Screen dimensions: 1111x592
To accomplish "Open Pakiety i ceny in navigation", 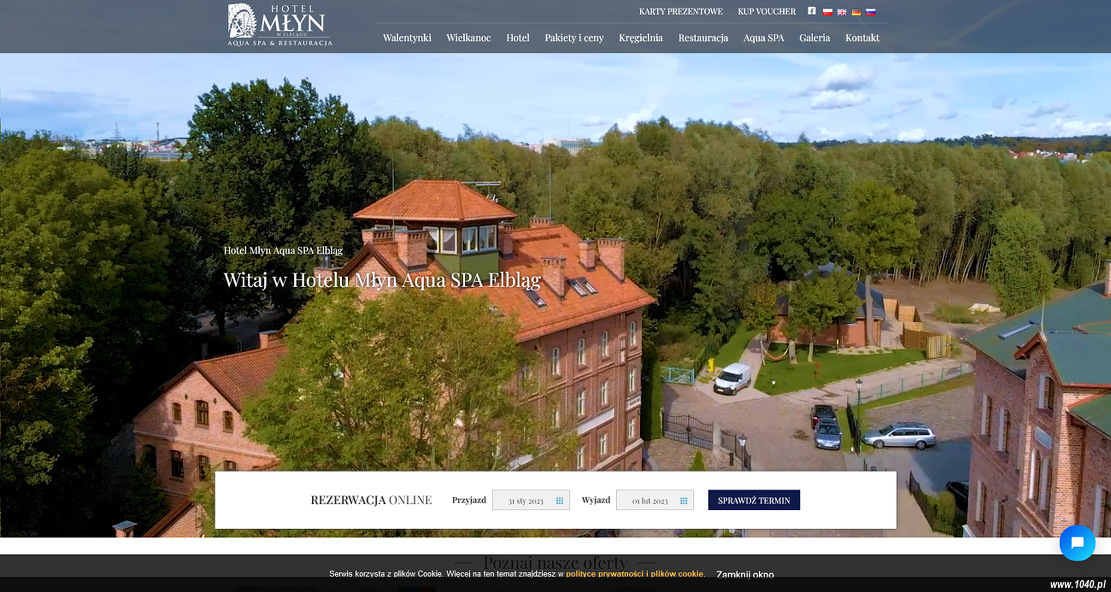I will point(574,38).
